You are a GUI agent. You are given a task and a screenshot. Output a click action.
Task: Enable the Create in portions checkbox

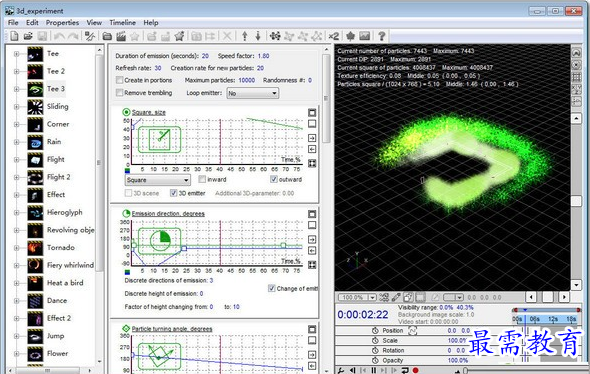pyautogui.click(x=120, y=80)
